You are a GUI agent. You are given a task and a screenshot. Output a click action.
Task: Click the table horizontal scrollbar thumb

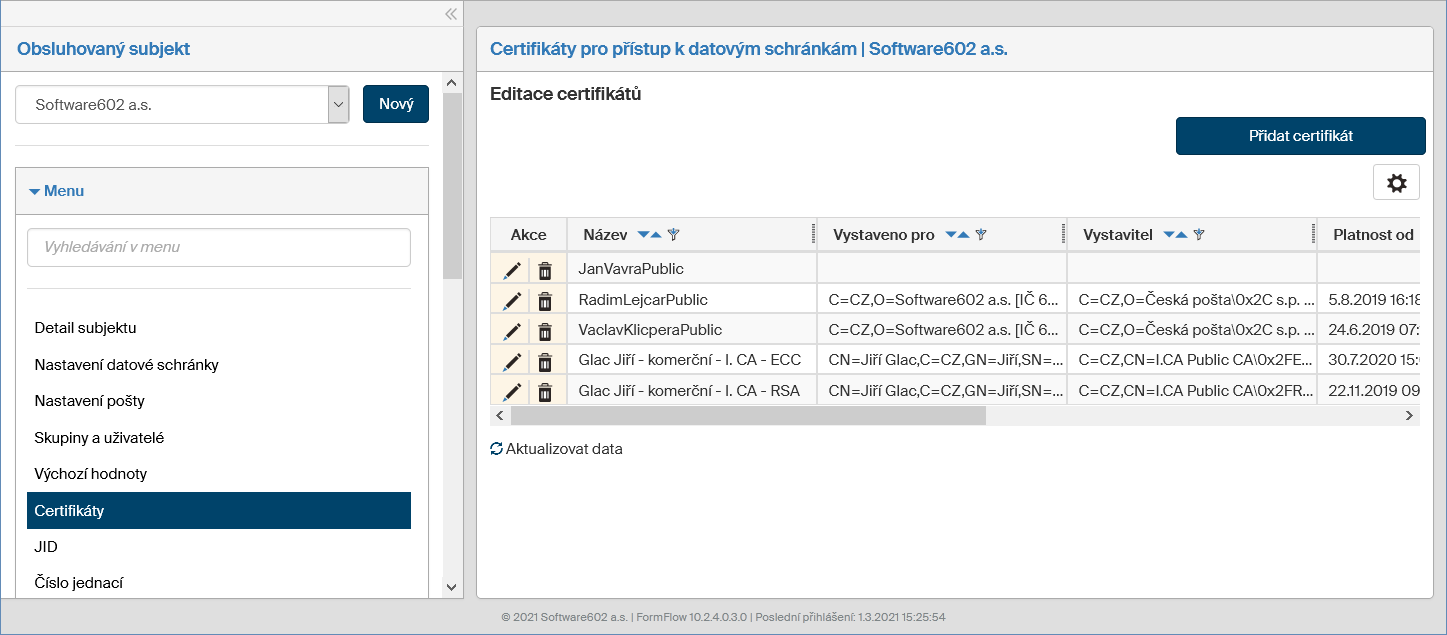click(x=748, y=416)
